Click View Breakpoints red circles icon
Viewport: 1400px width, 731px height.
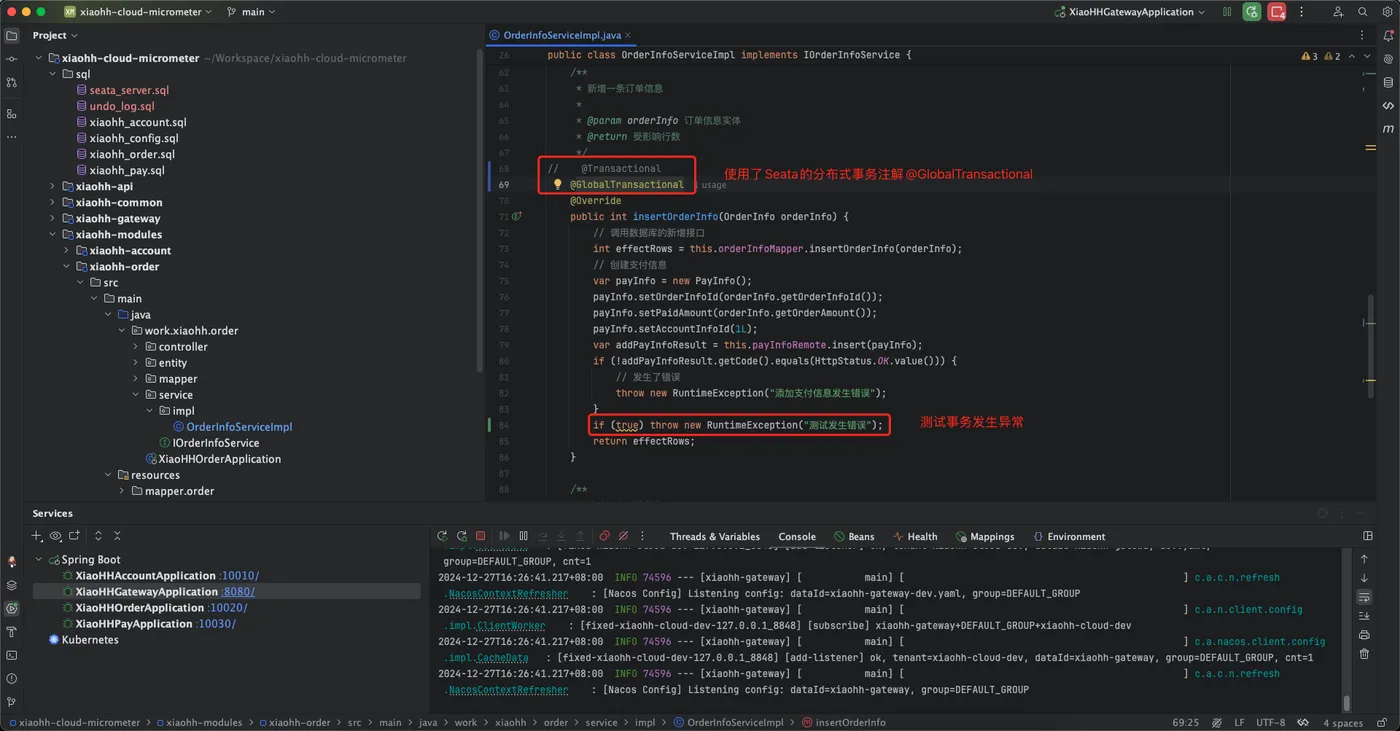[x=604, y=536]
